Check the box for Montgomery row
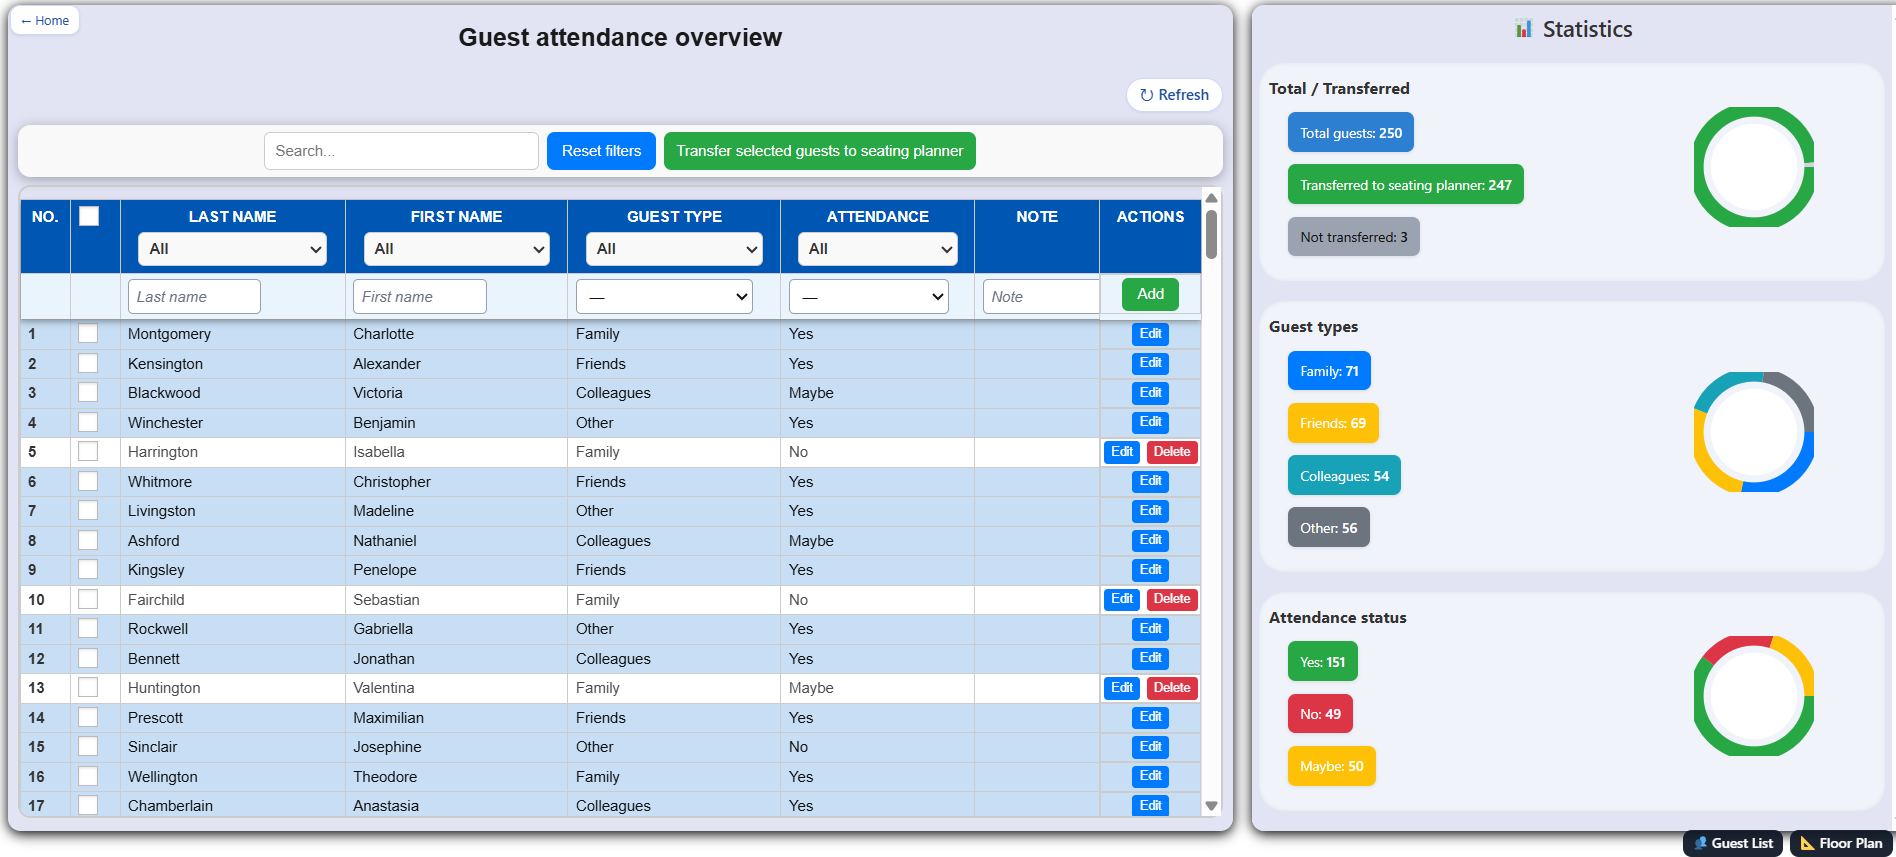1896x857 pixels. 88,334
